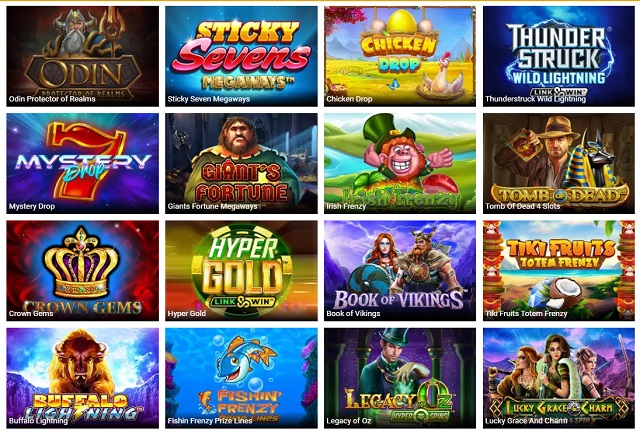Play Book of Vikings game
Viewport: 640px width, 435px height.
coord(400,271)
